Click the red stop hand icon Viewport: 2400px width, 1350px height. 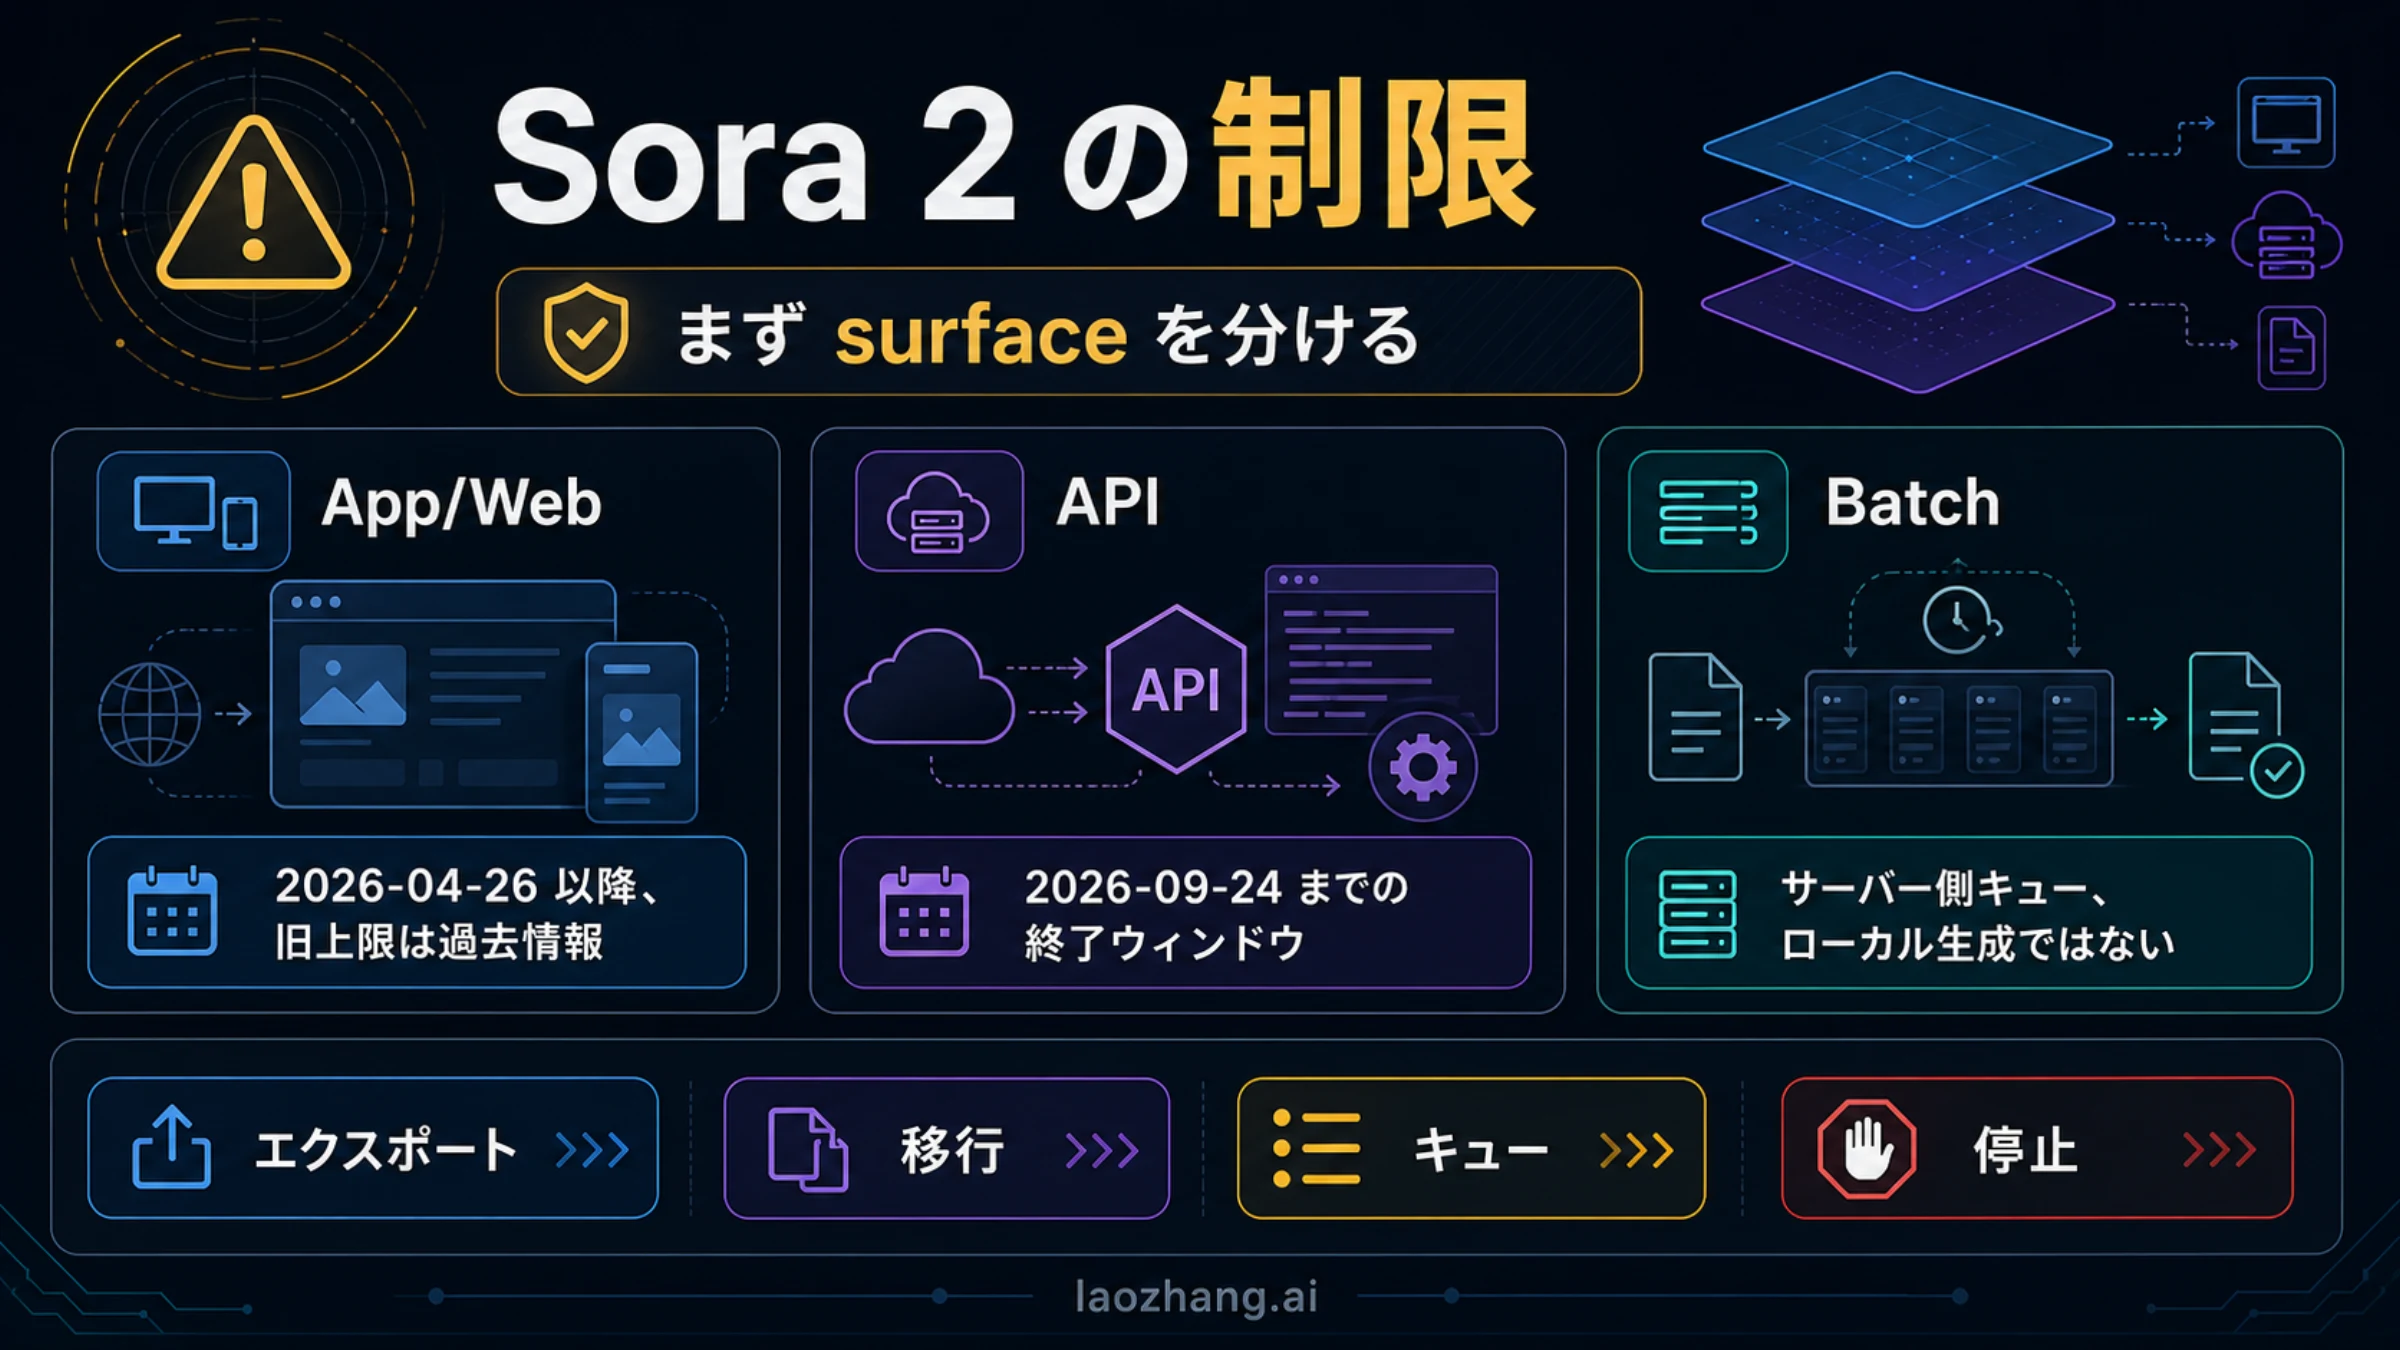tap(1866, 1148)
